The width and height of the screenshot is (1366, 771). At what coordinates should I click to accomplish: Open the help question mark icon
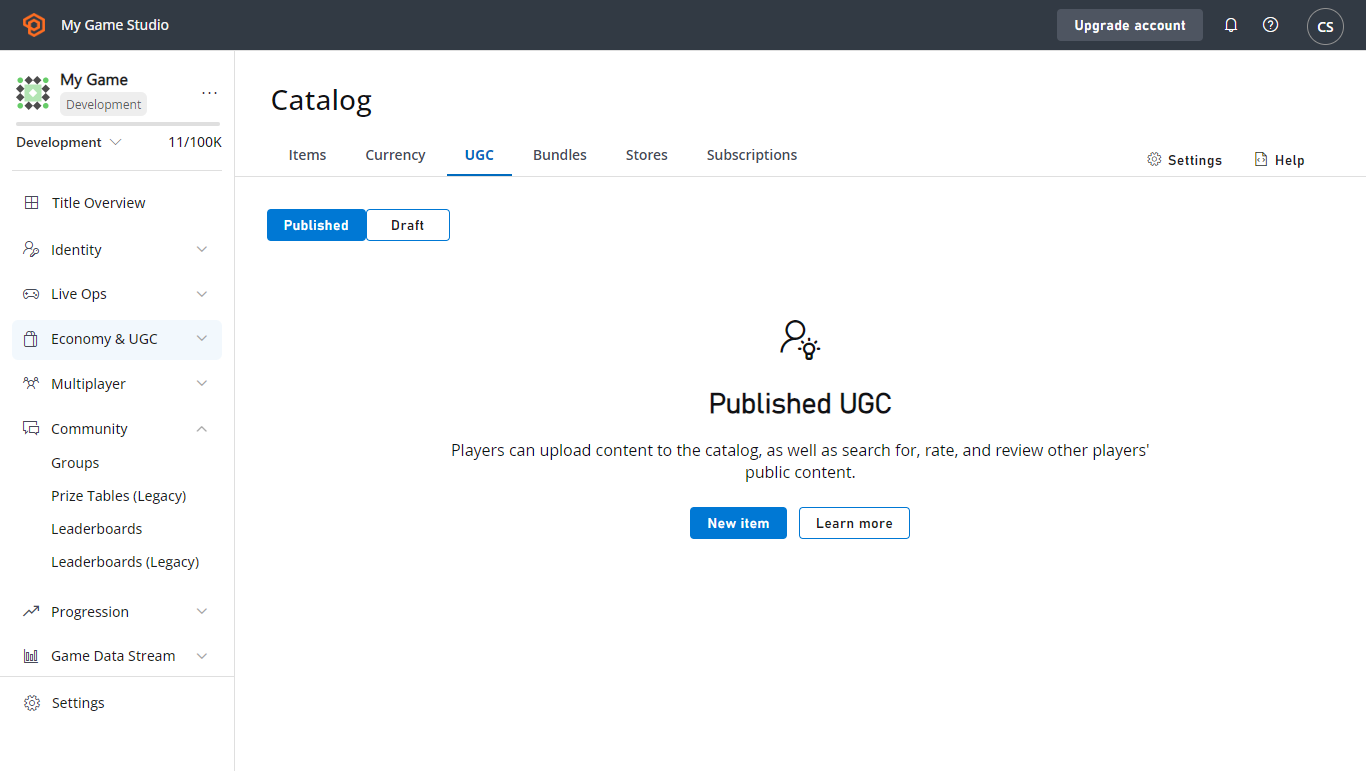click(1270, 25)
